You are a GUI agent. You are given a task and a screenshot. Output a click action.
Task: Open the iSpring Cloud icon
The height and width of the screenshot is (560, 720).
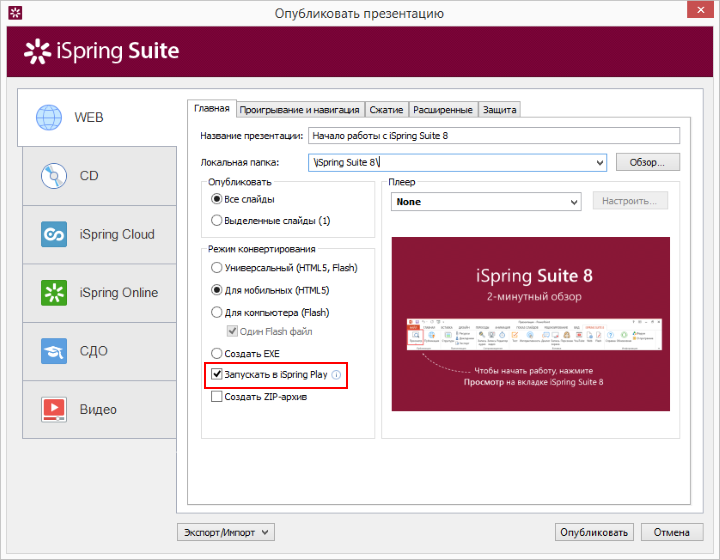pos(54,234)
